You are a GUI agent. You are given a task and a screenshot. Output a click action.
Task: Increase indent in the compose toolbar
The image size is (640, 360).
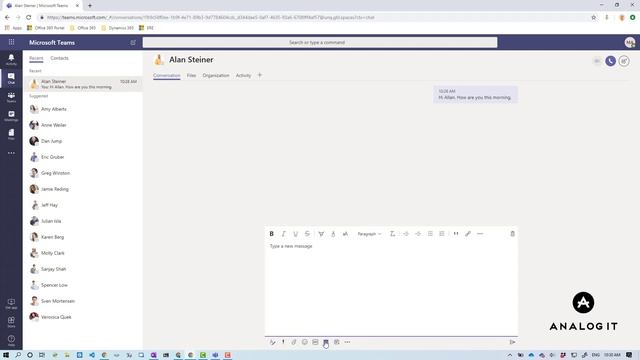pyautogui.click(x=418, y=234)
